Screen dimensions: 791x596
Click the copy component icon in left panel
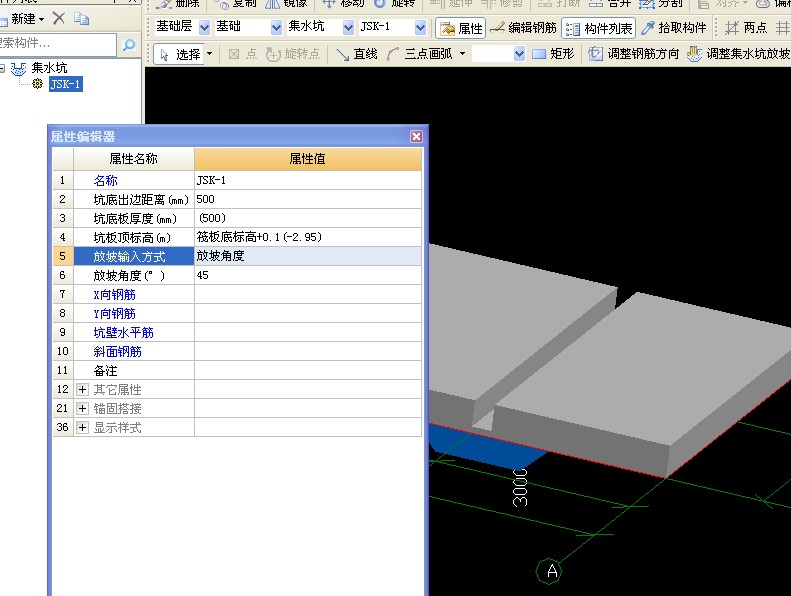tap(81, 19)
